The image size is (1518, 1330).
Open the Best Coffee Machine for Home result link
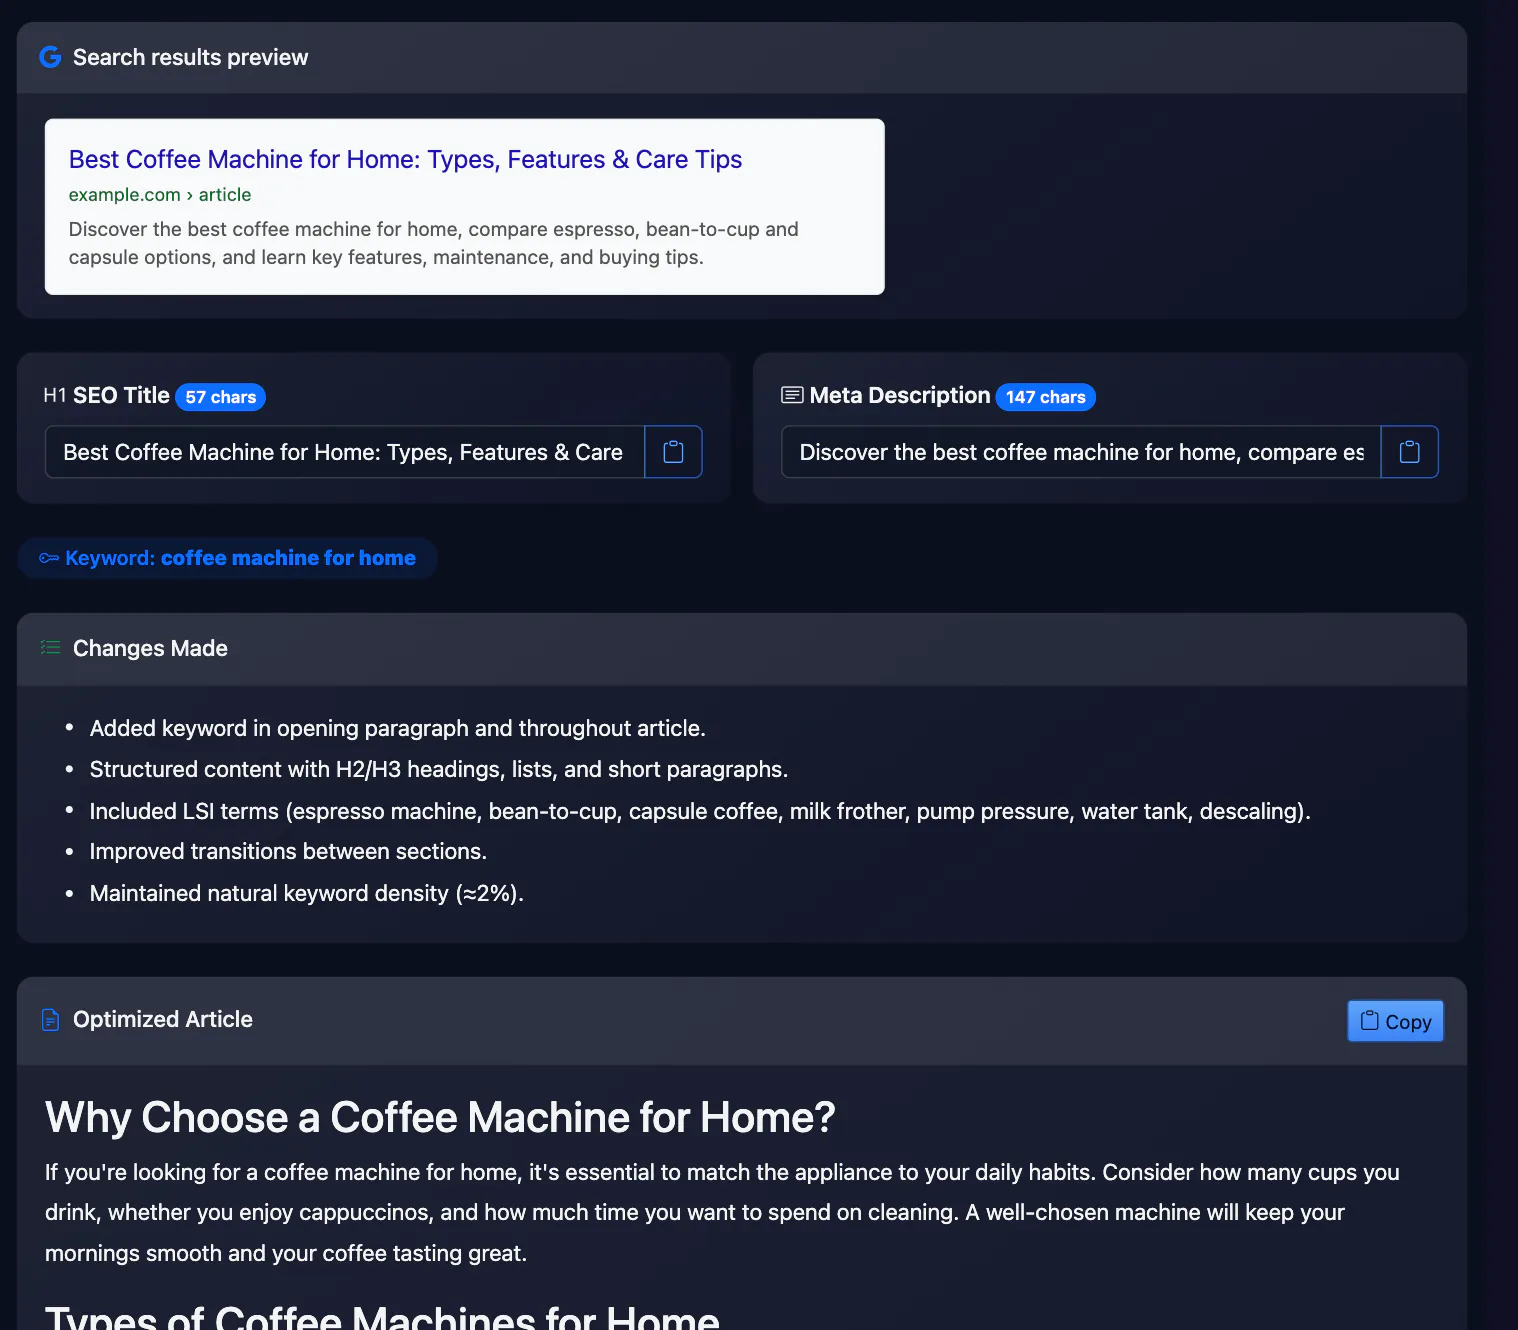pyautogui.click(x=405, y=159)
